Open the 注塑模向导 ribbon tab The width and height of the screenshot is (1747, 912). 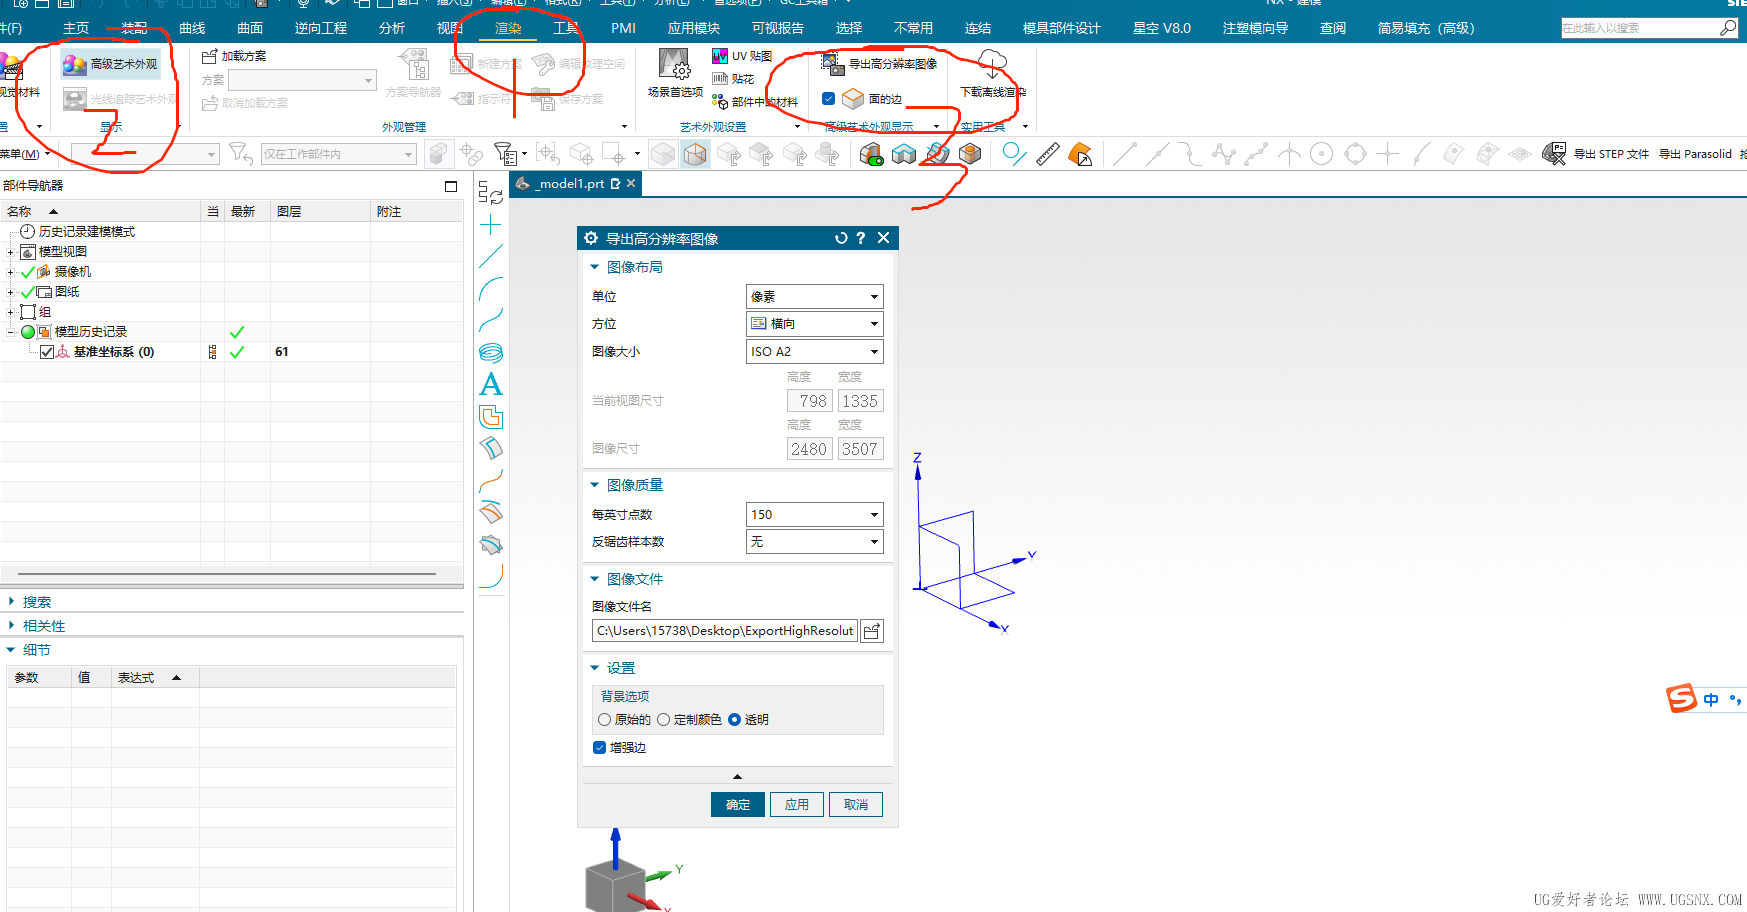coord(1254,27)
